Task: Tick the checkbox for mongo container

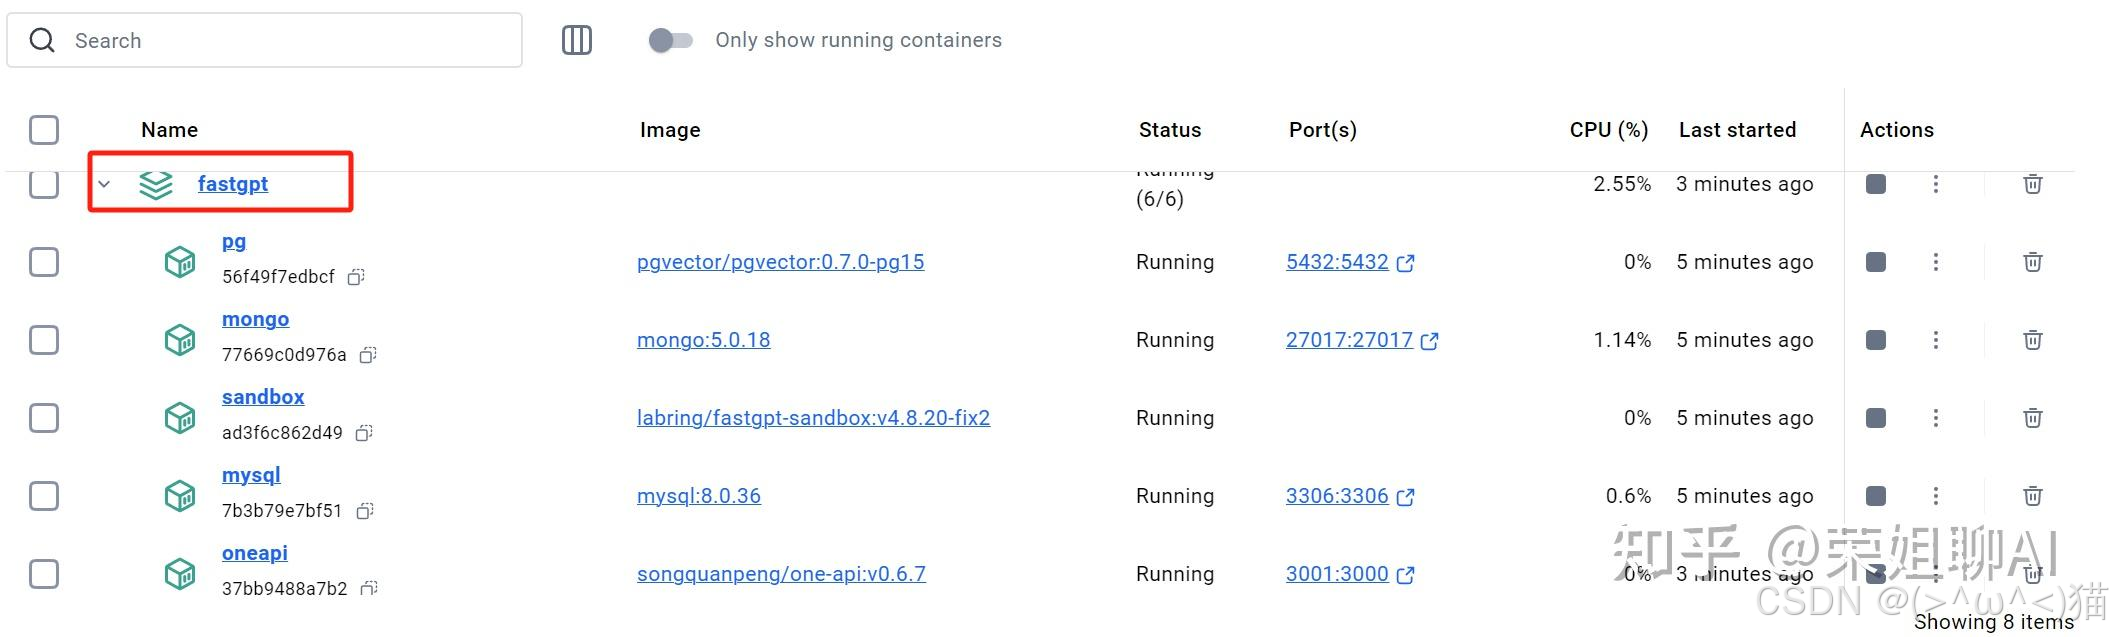Action: tap(44, 340)
